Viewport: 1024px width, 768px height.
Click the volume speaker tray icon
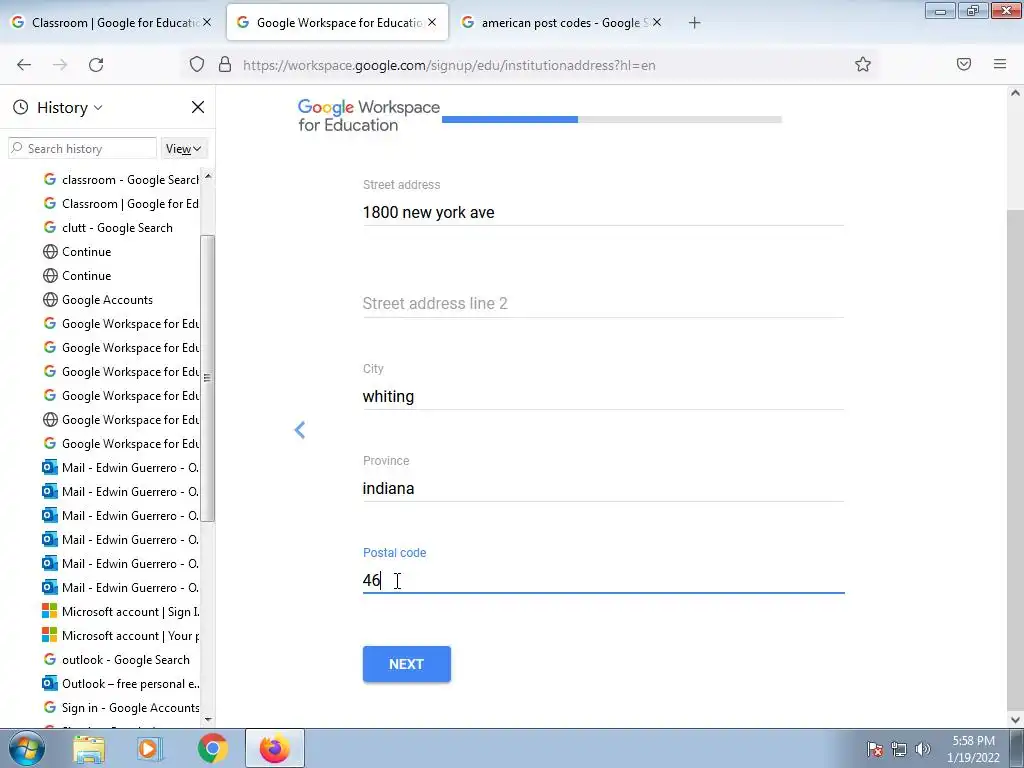(923, 749)
